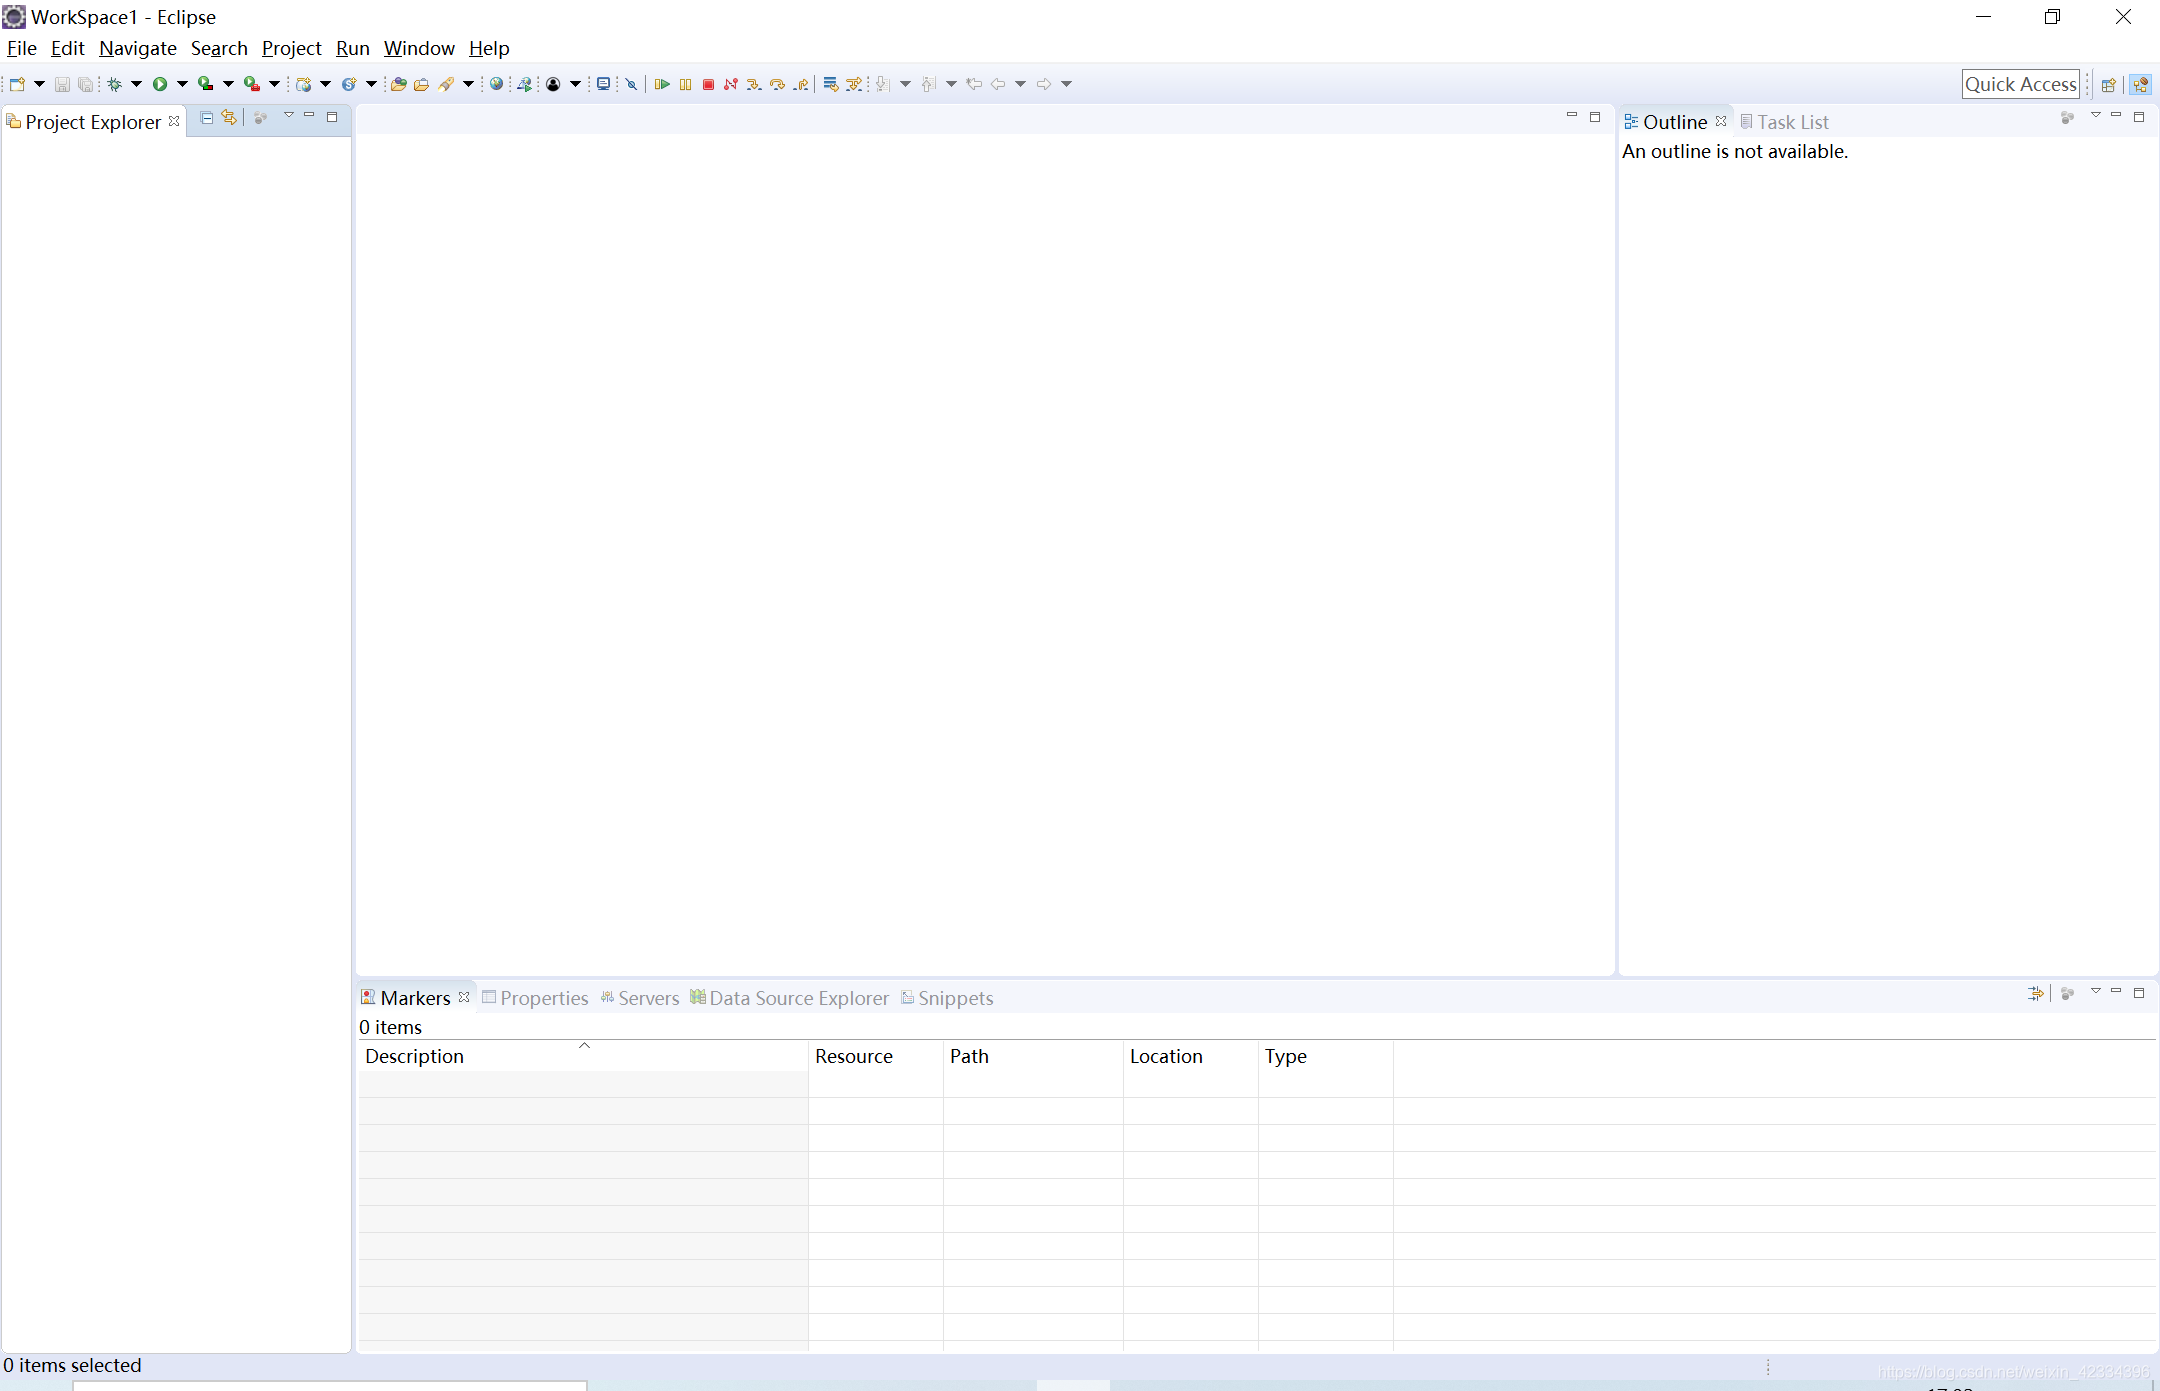Click the Quick Access search field

coord(2020,84)
